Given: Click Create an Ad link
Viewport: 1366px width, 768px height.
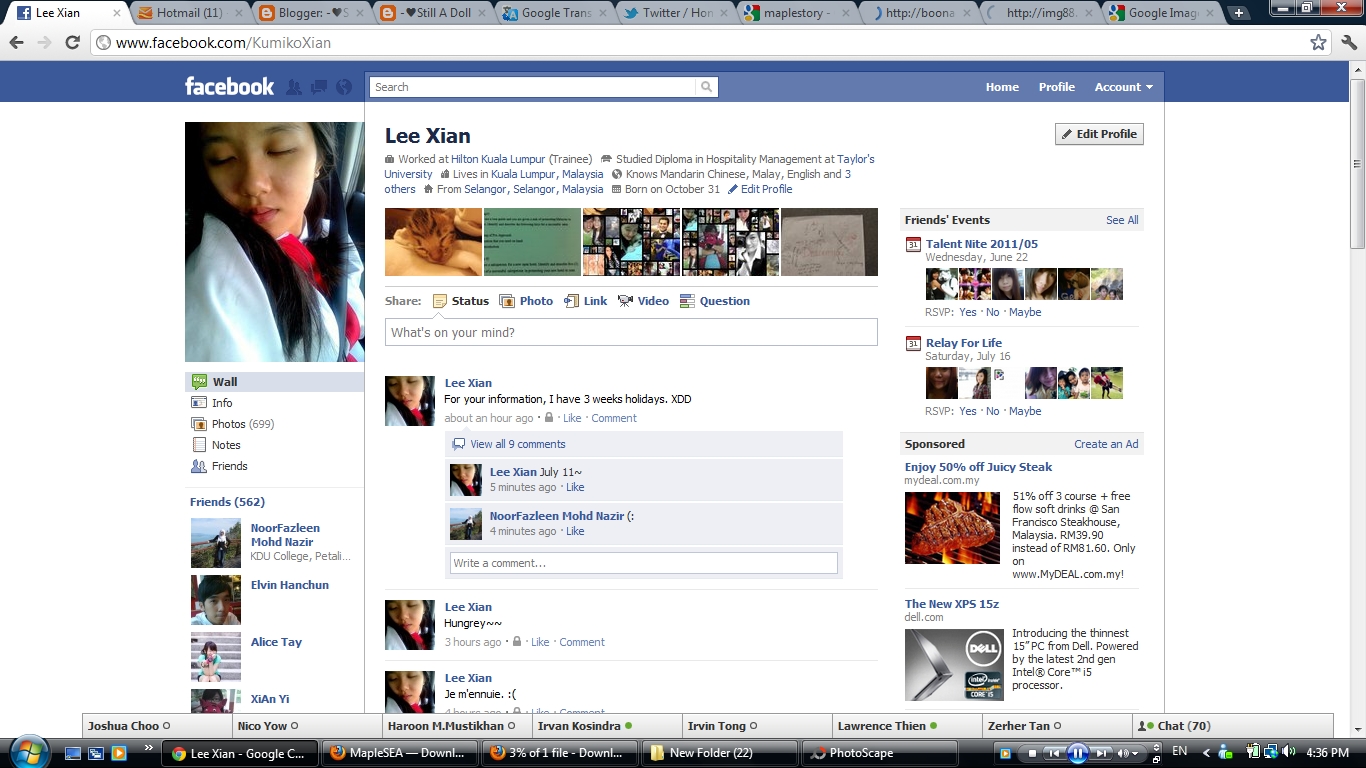Looking at the screenshot, I should coord(1106,444).
